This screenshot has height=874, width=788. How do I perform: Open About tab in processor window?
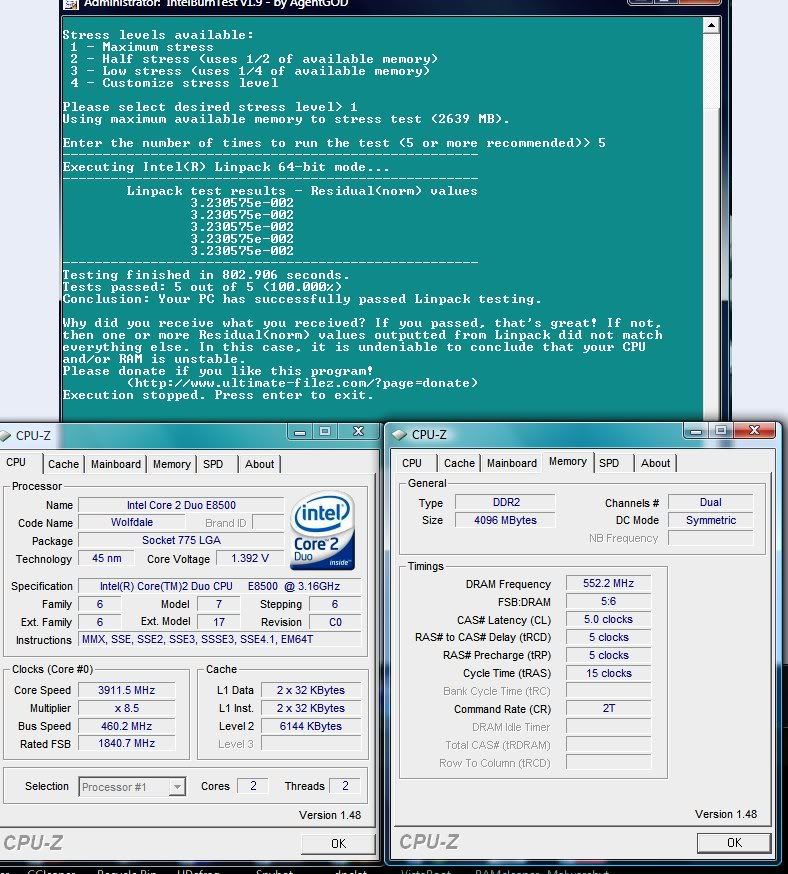point(260,464)
